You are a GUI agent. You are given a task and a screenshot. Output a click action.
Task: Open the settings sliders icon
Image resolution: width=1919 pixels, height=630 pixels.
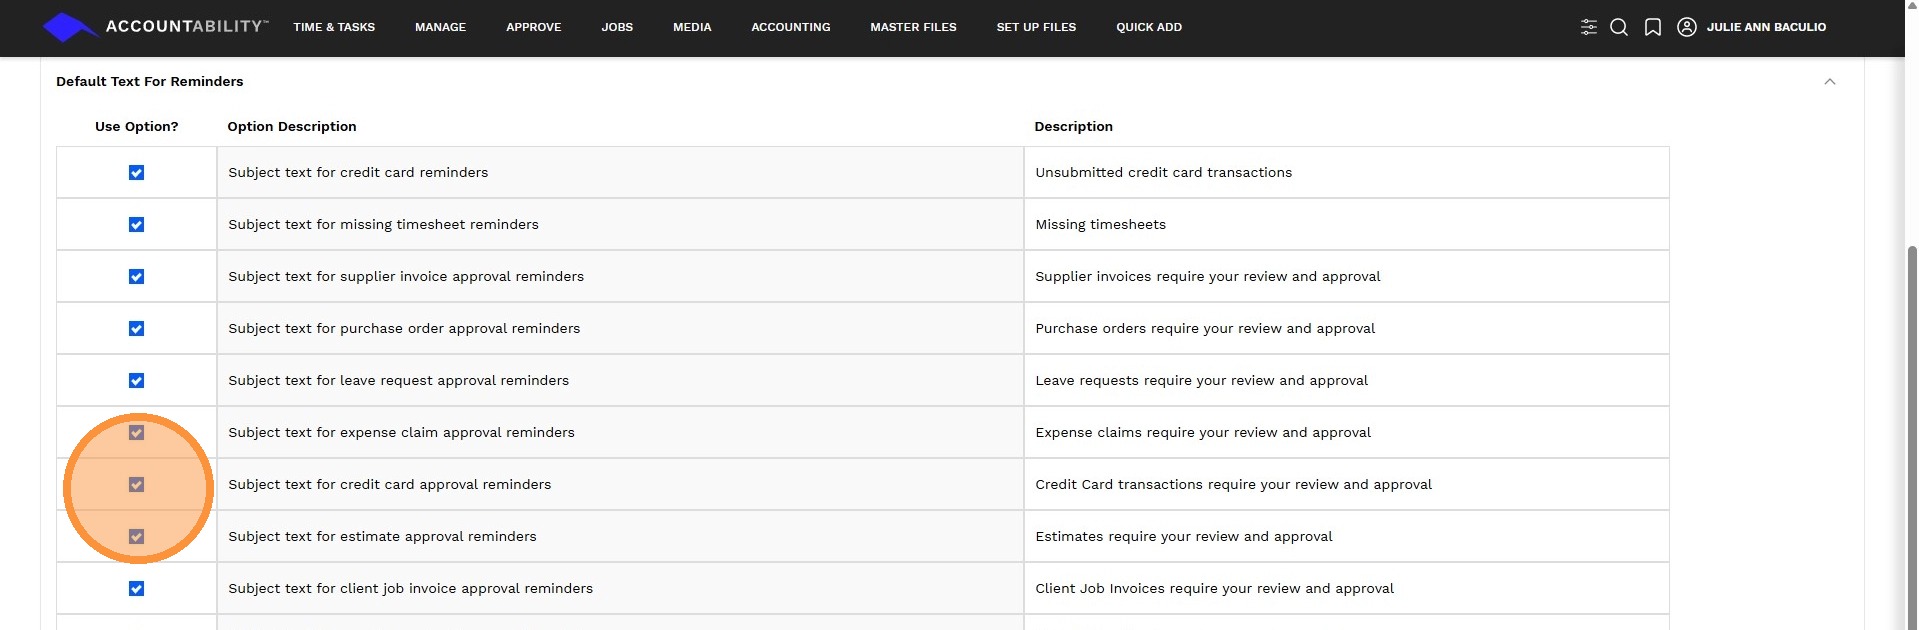1588,27
